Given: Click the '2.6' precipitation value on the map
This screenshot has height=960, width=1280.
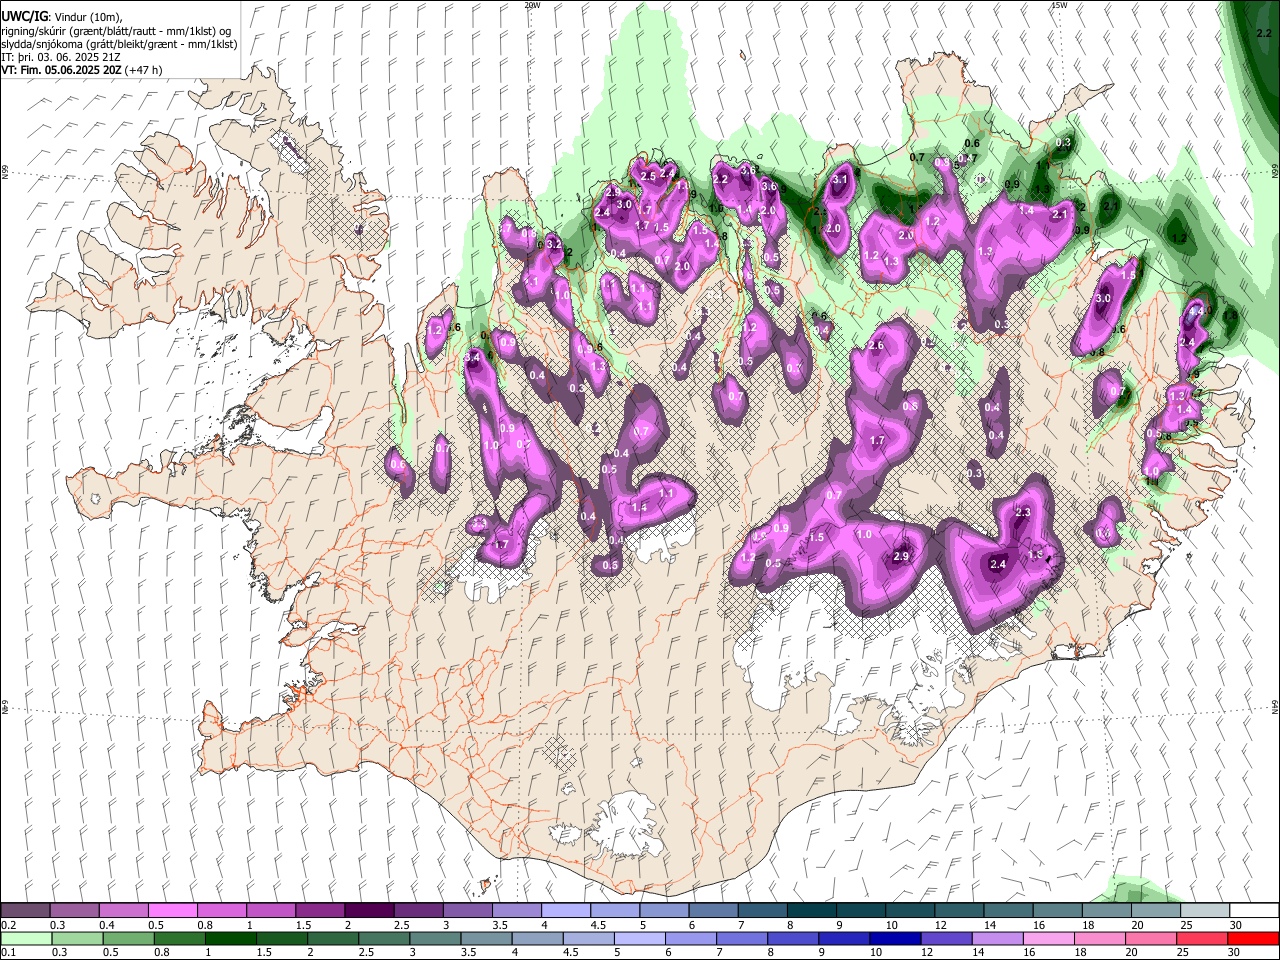Looking at the screenshot, I should [x=876, y=346].
